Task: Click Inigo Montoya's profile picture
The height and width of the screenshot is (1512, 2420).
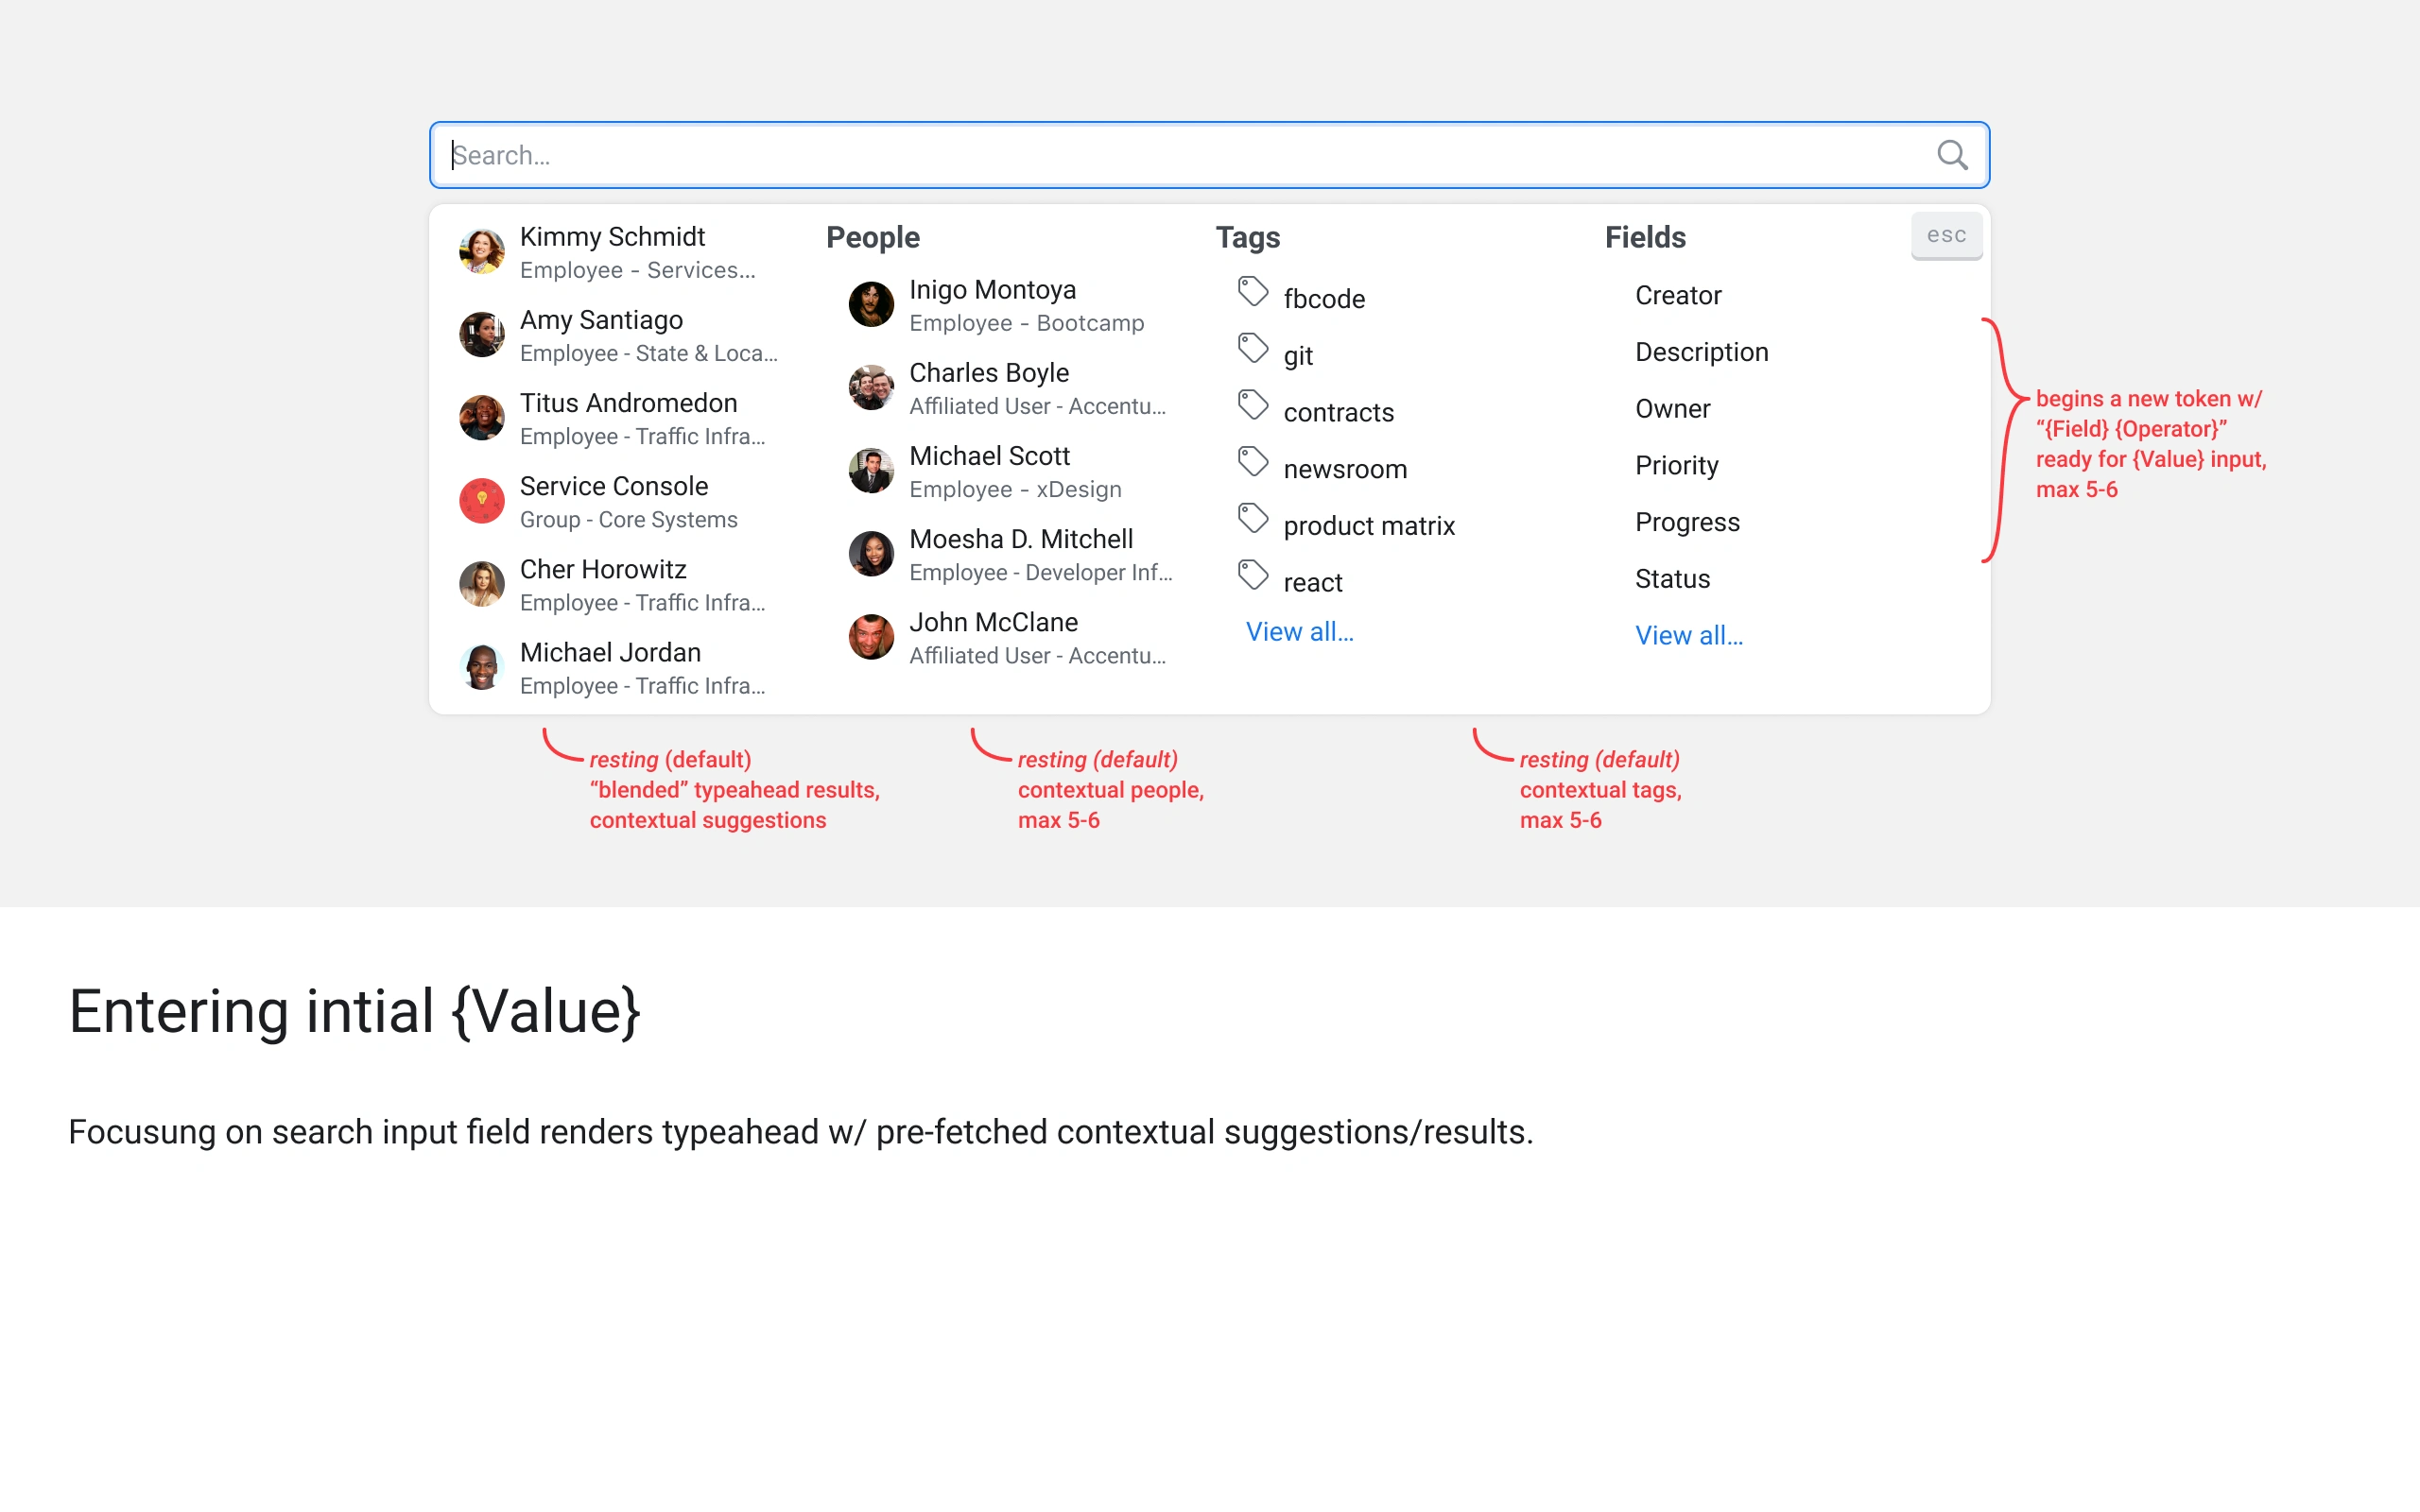Action: (x=871, y=304)
